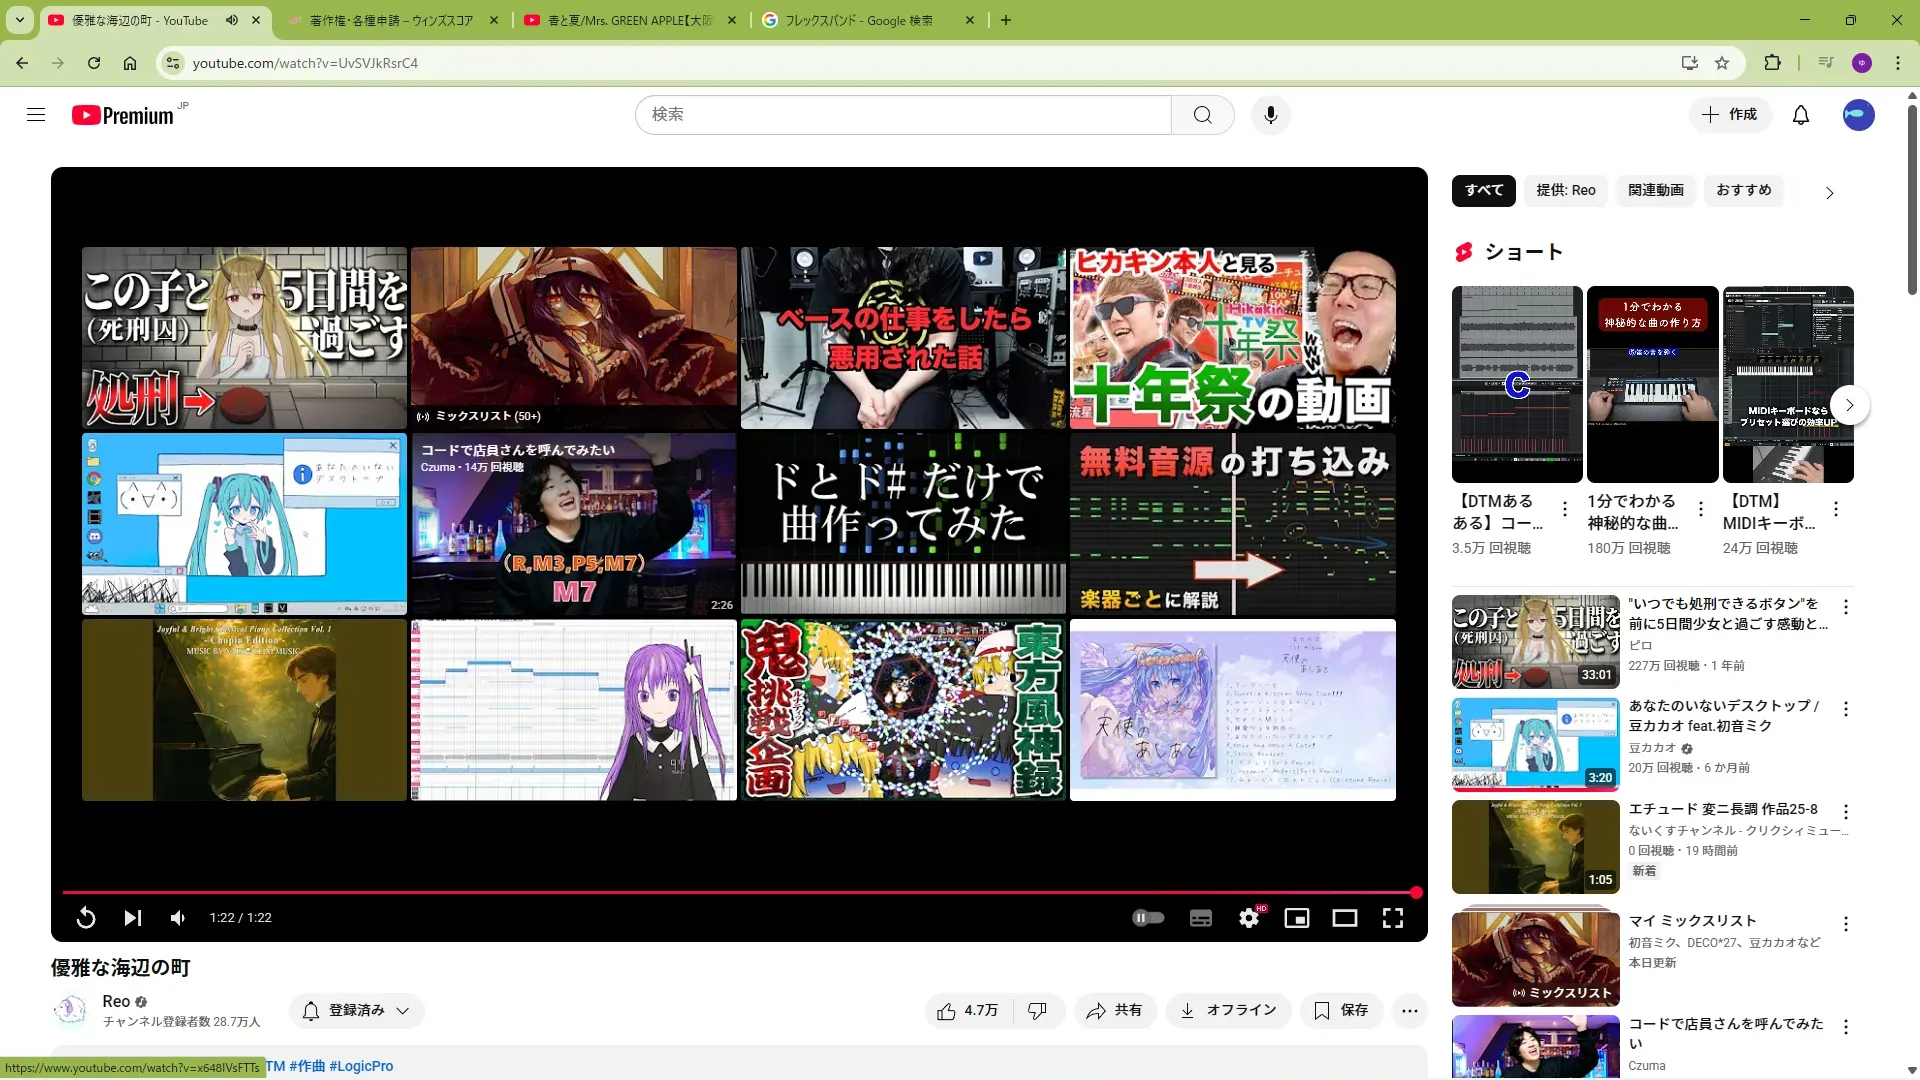Click the next video skip icon
This screenshot has width=1920, height=1080.
pyautogui.click(x=132, y=918)
